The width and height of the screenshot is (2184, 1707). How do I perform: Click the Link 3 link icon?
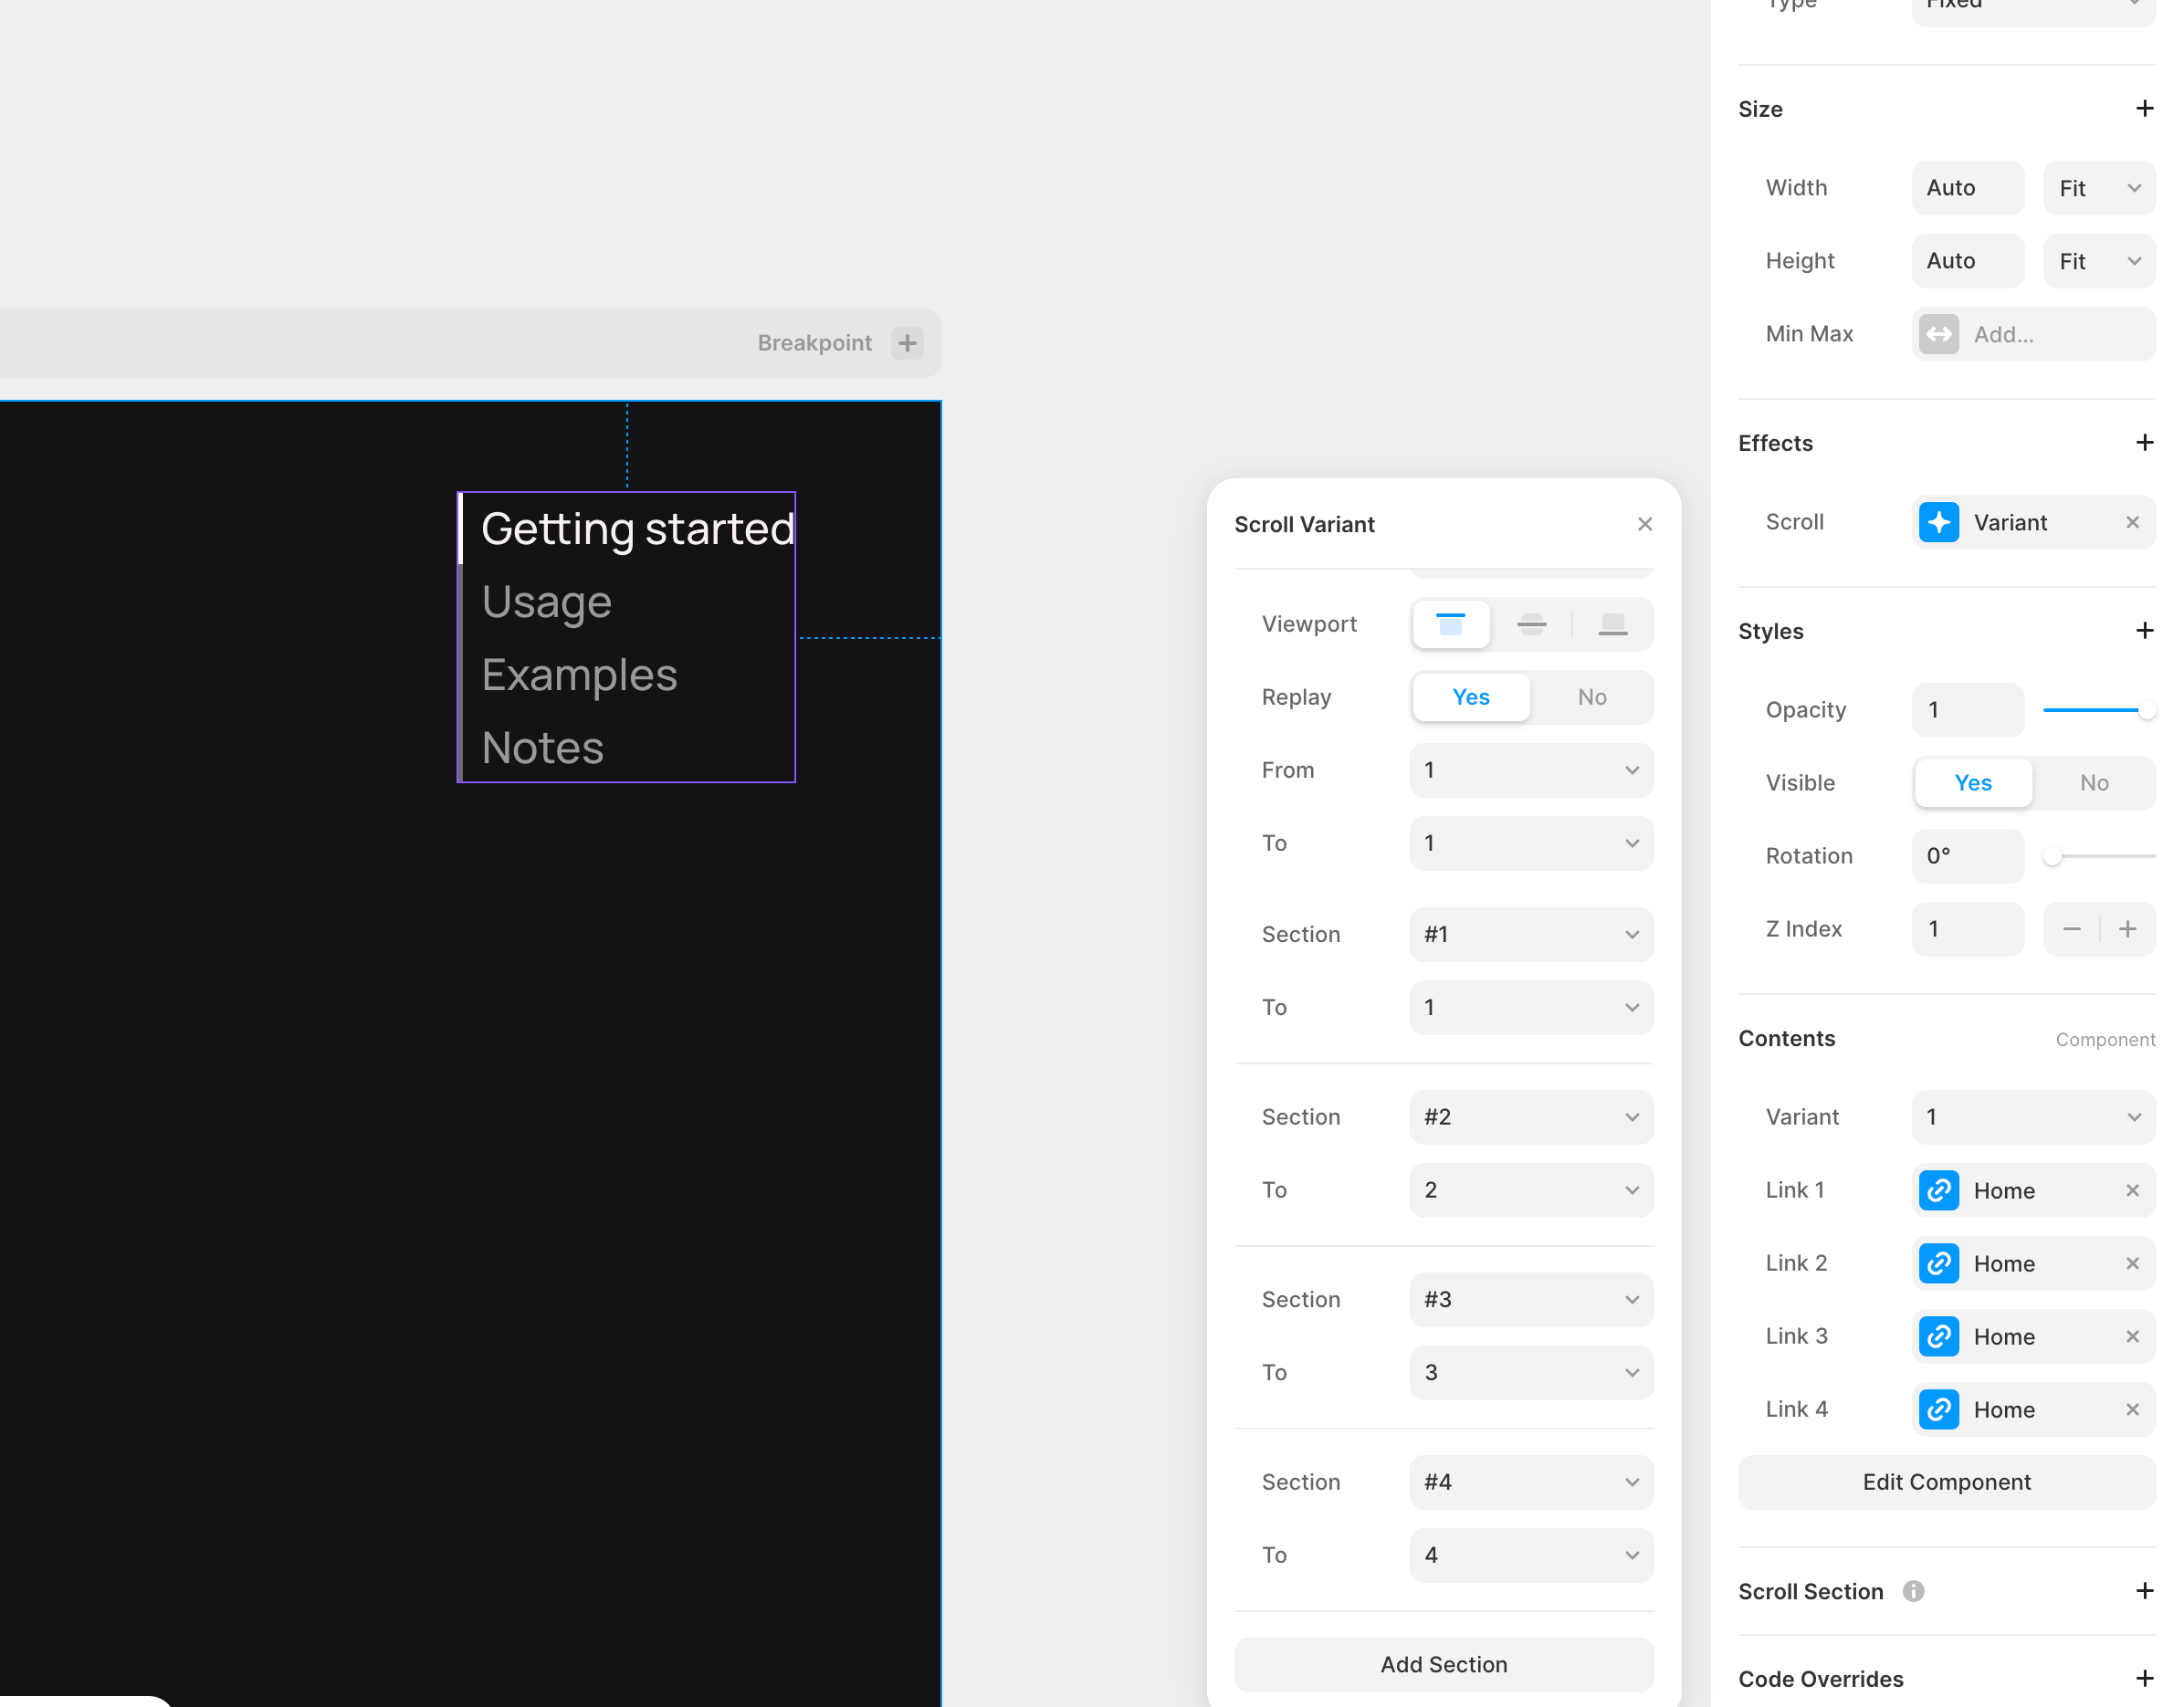1939,1336
